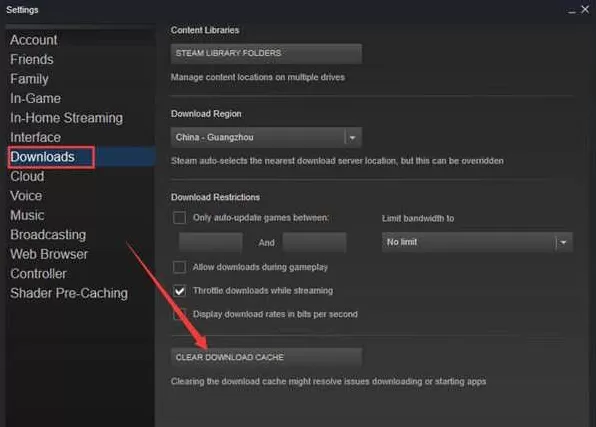
Task: Select the Interface category
Action: [35, 137]
